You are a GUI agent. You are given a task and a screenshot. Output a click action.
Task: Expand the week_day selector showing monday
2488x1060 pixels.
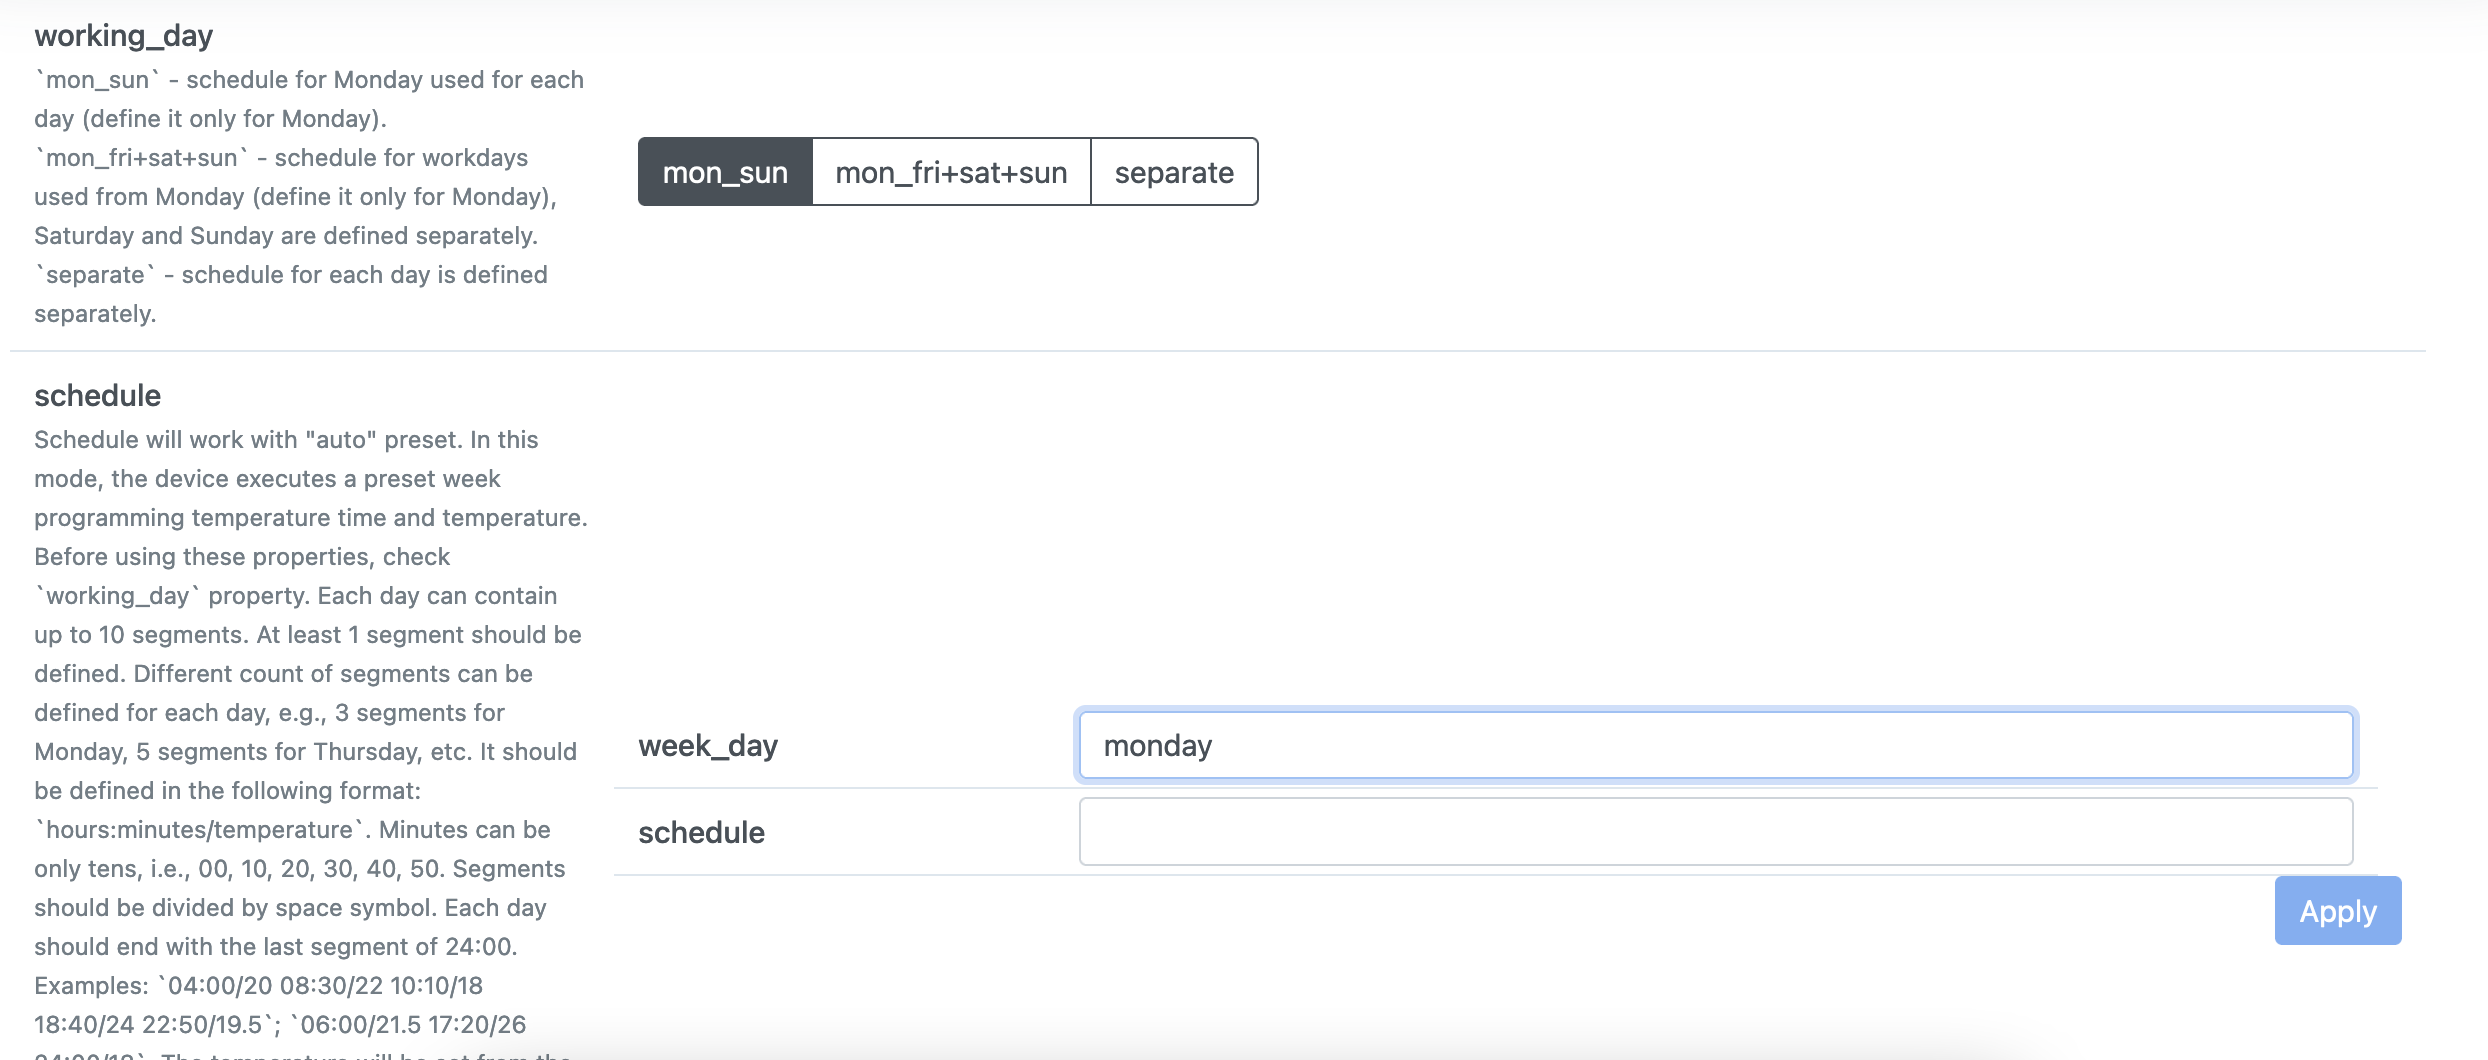(1713, 745)
